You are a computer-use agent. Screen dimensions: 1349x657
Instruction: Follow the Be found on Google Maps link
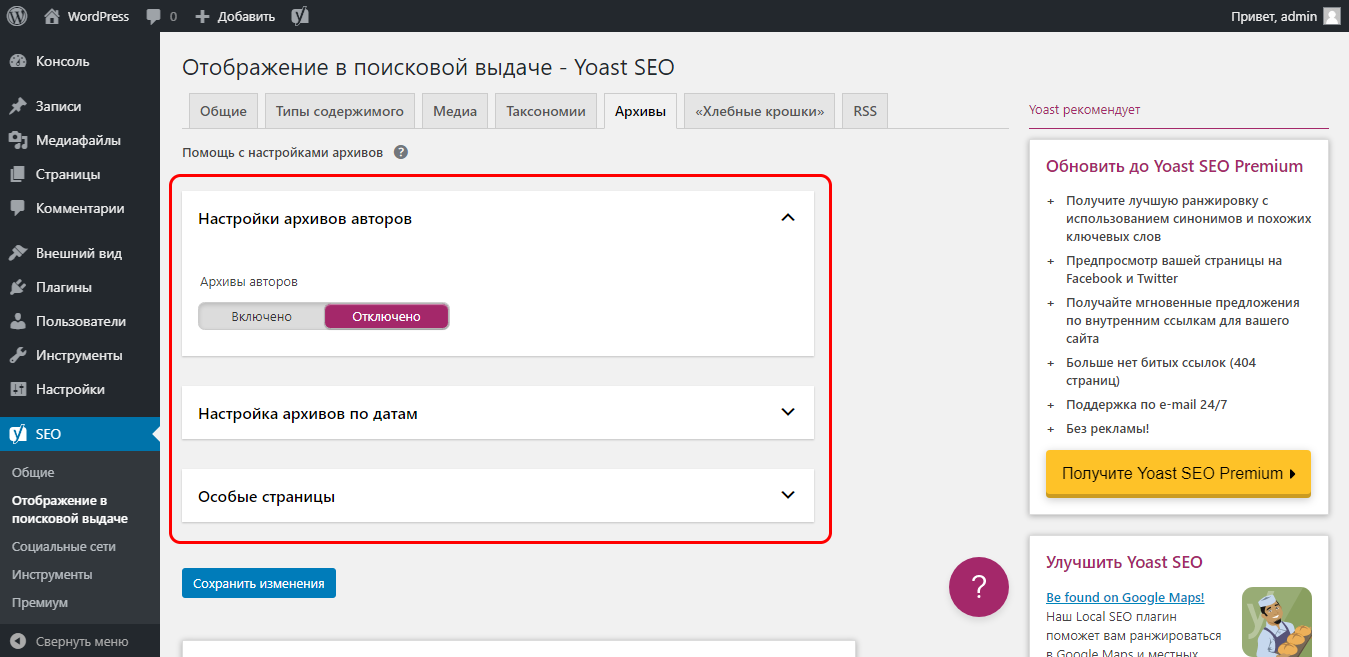[1124, 597]
